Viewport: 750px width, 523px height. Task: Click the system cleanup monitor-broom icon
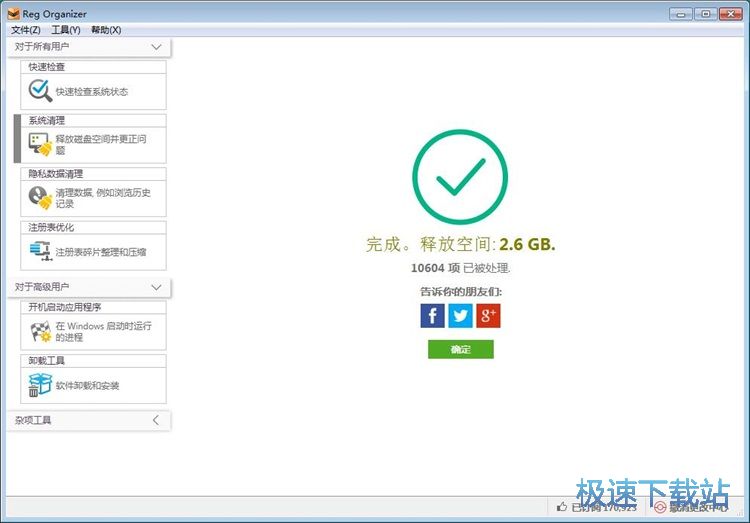coord(40,145)
